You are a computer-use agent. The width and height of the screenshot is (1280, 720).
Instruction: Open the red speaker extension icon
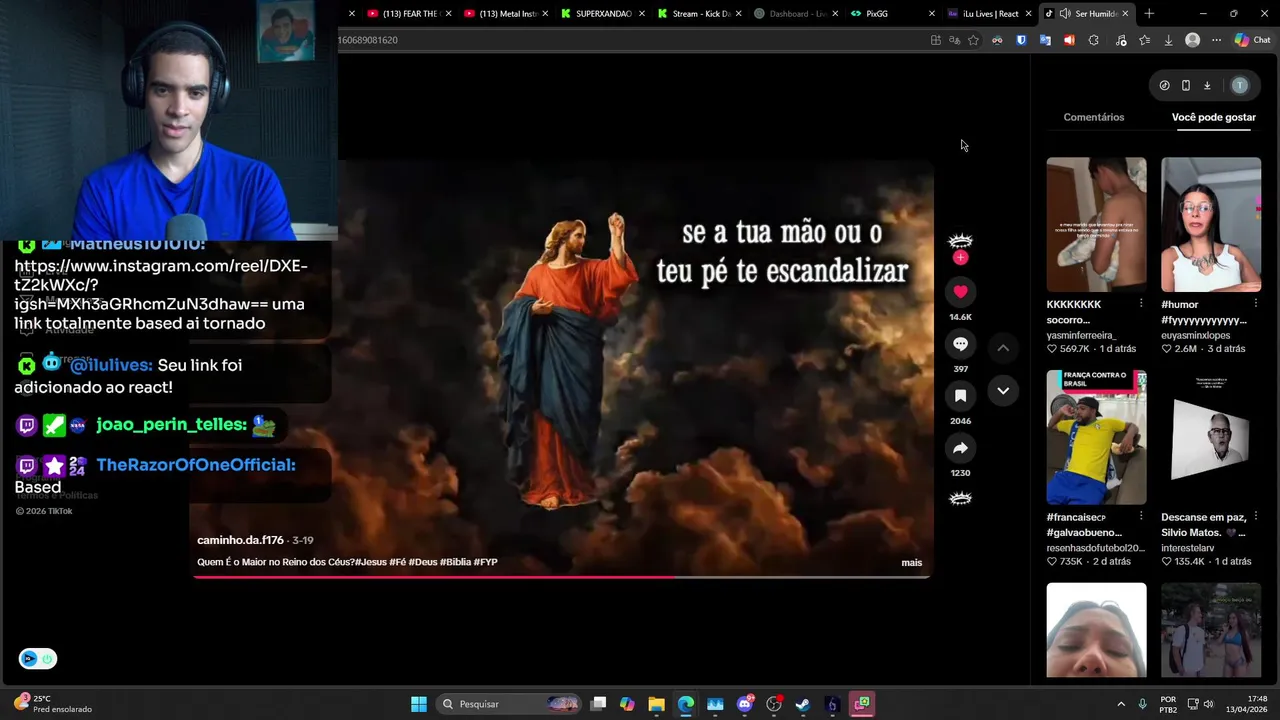pyautogui.click(x=1069, y=40)
